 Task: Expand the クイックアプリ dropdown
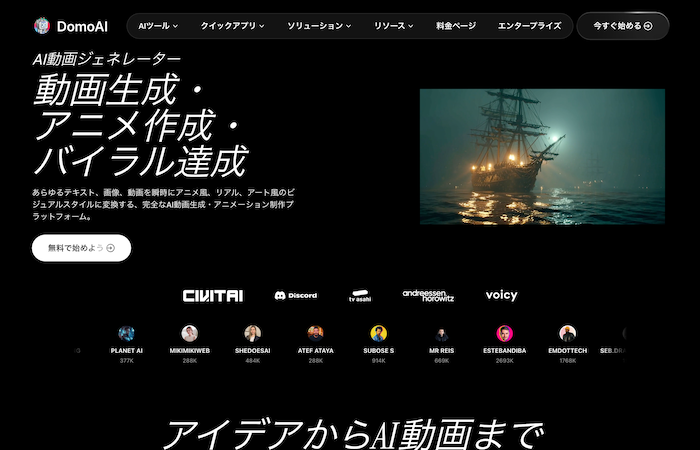click(x=234, y=26)
